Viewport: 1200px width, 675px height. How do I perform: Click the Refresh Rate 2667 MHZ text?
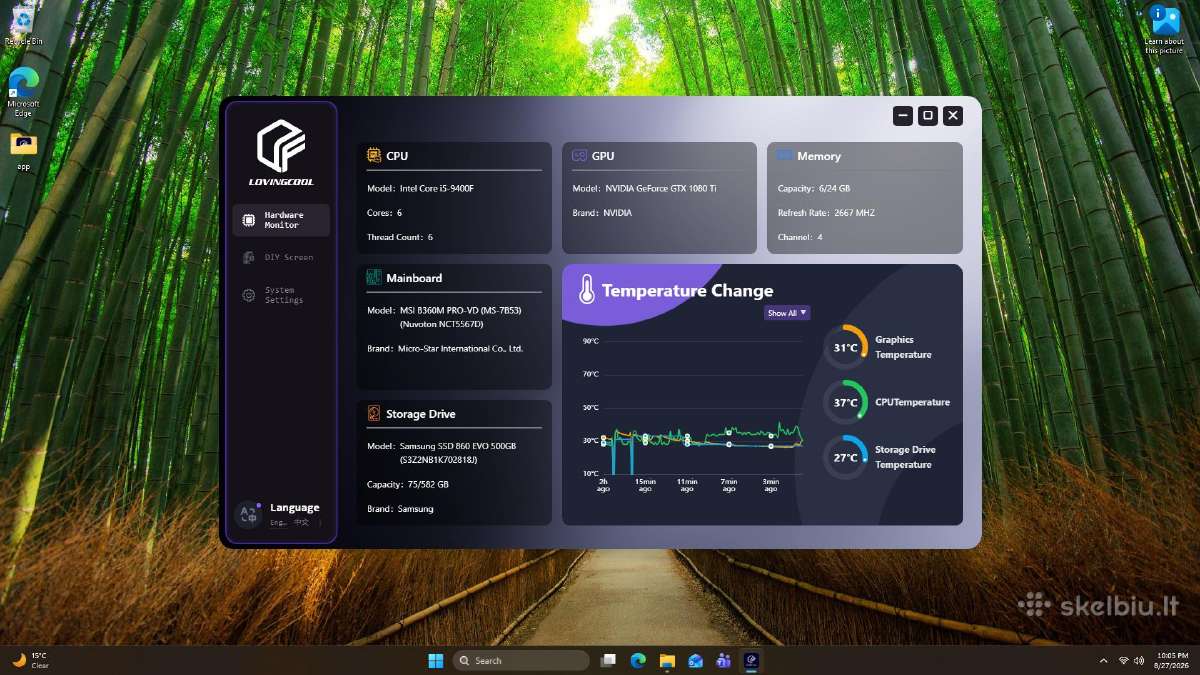tap(826, 212)
